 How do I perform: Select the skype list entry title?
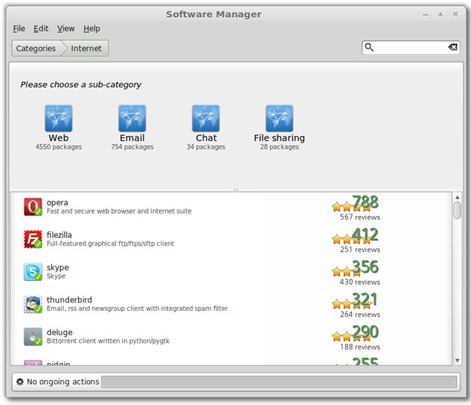[58, 267]
